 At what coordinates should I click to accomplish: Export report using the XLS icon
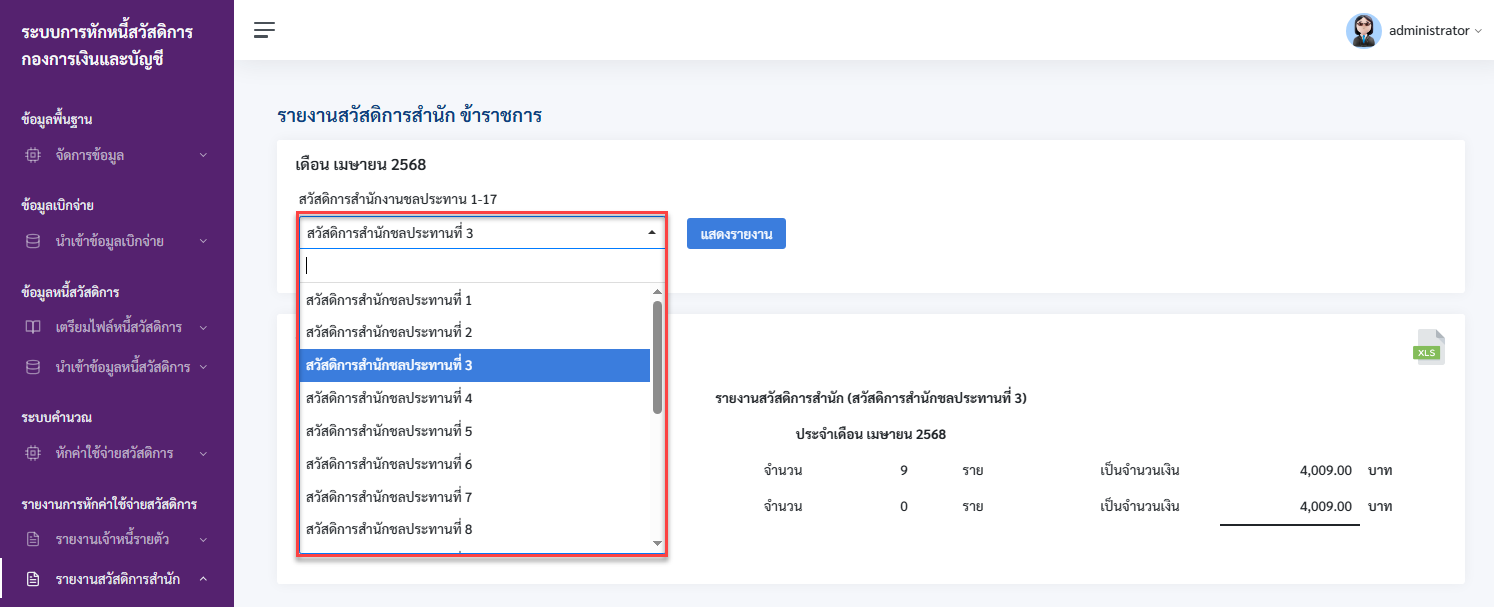1429,347
